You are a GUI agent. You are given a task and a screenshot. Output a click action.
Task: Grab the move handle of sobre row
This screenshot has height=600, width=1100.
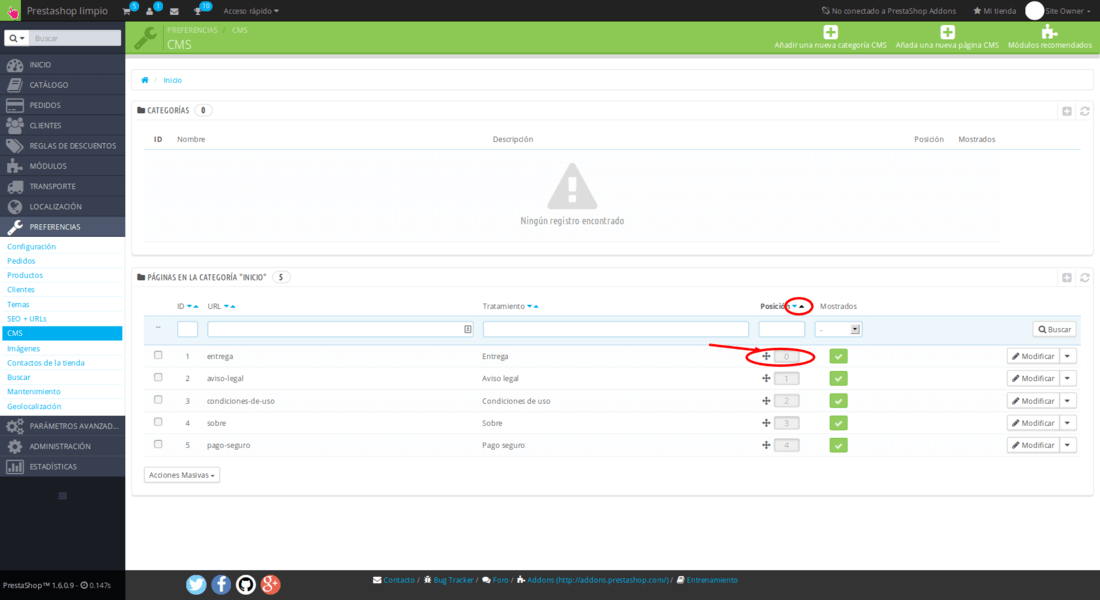click(x=766, y=423)
